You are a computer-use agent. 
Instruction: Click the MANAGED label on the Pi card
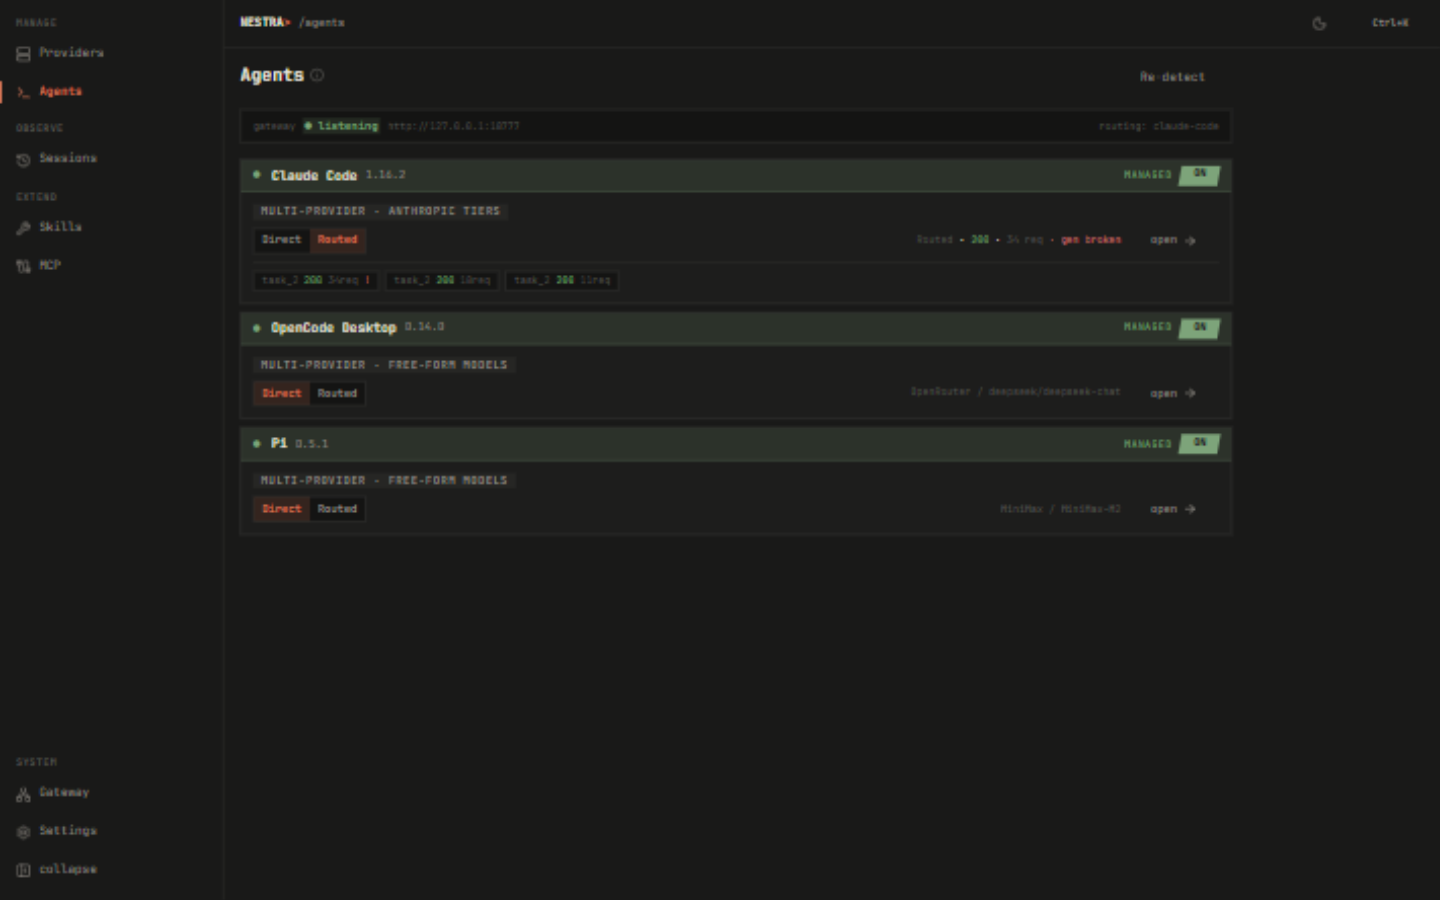click(x=1147, y=444)
